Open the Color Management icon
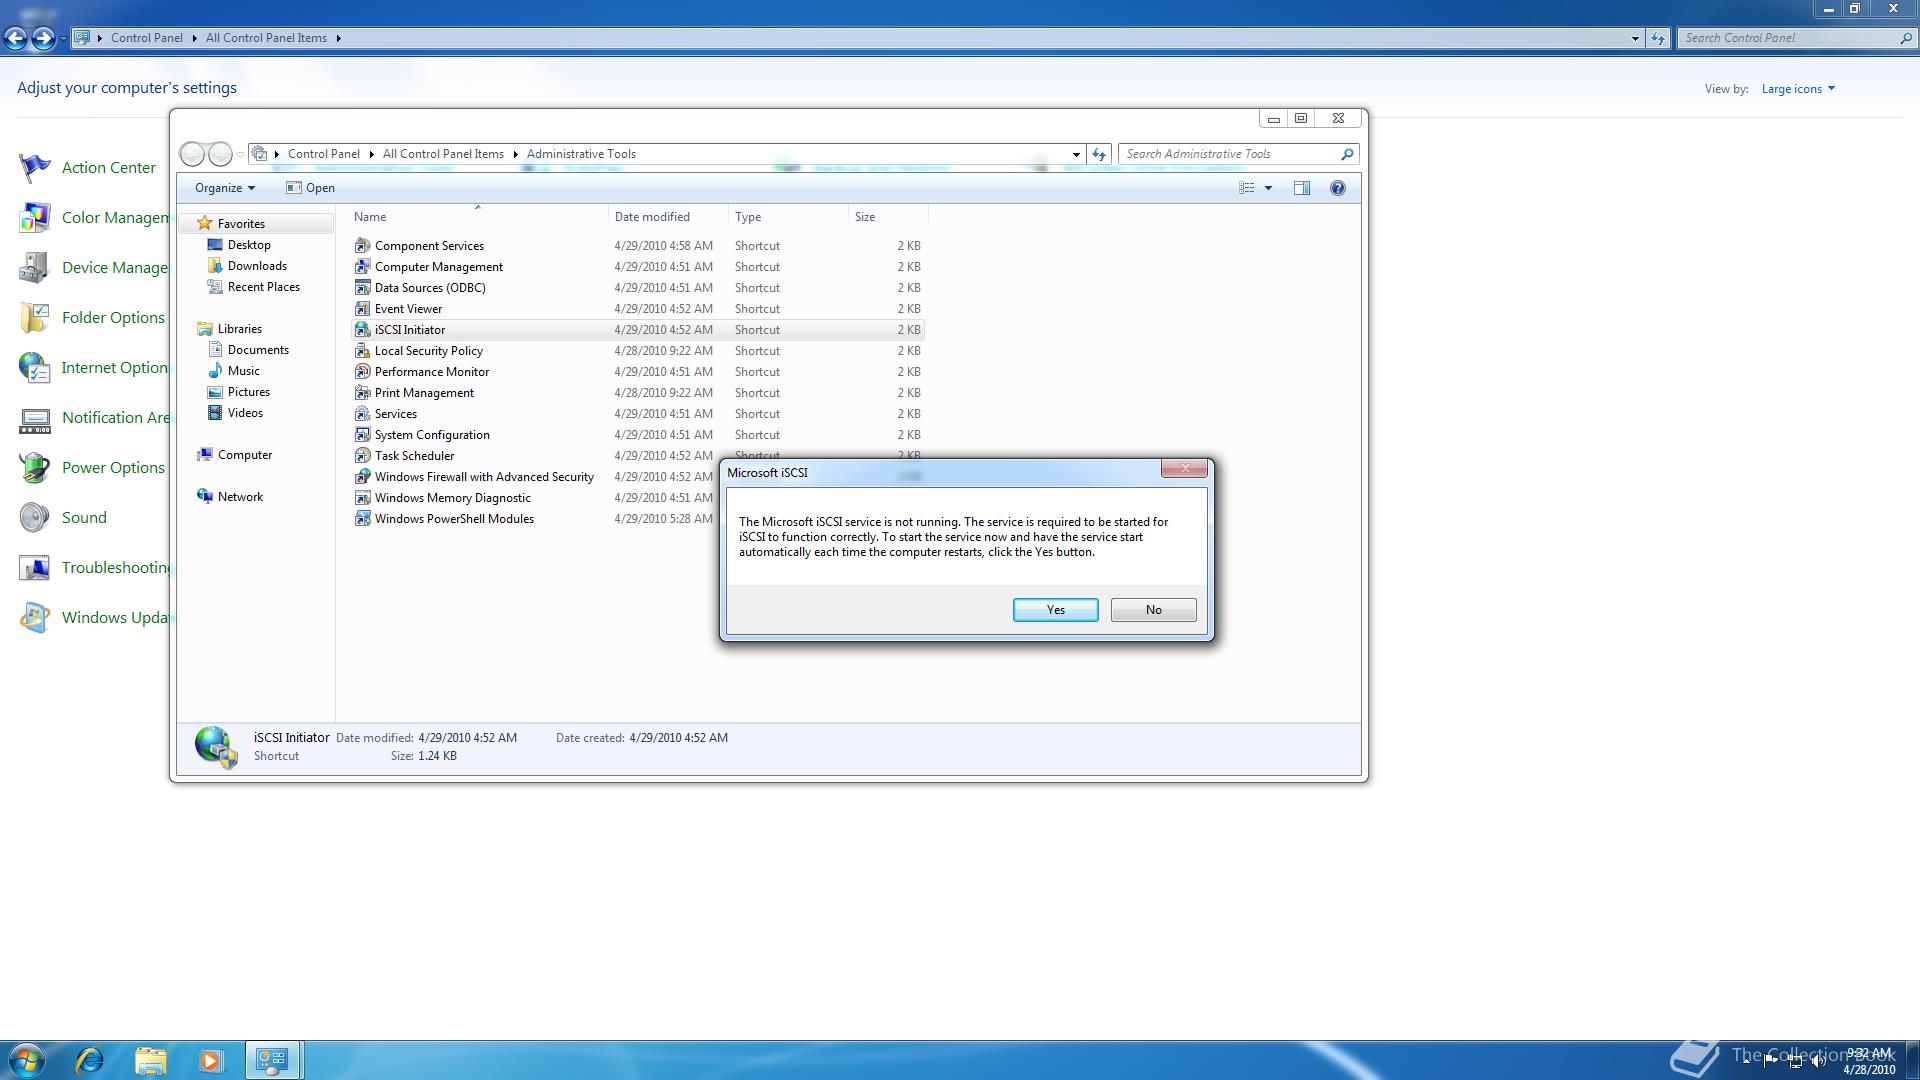 tap(34, 218)
